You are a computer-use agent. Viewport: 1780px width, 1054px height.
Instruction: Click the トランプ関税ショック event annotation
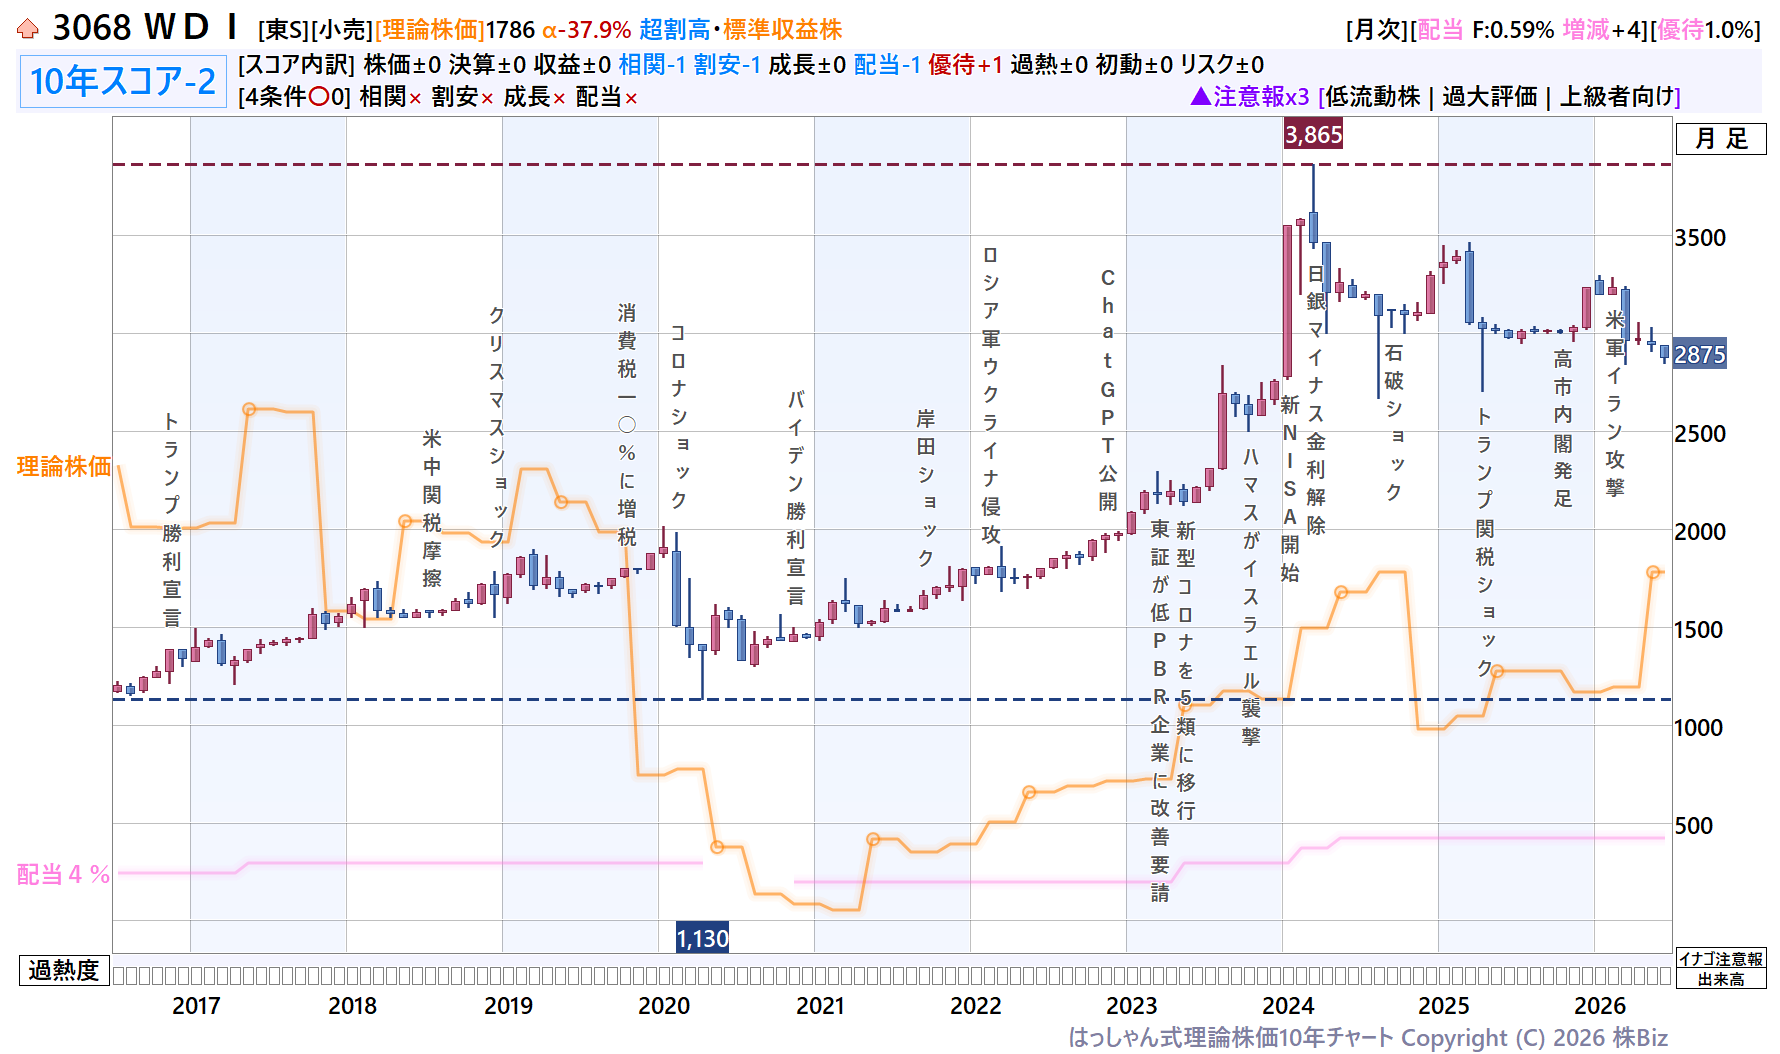pyautogui.click(x=1485, y=543)
